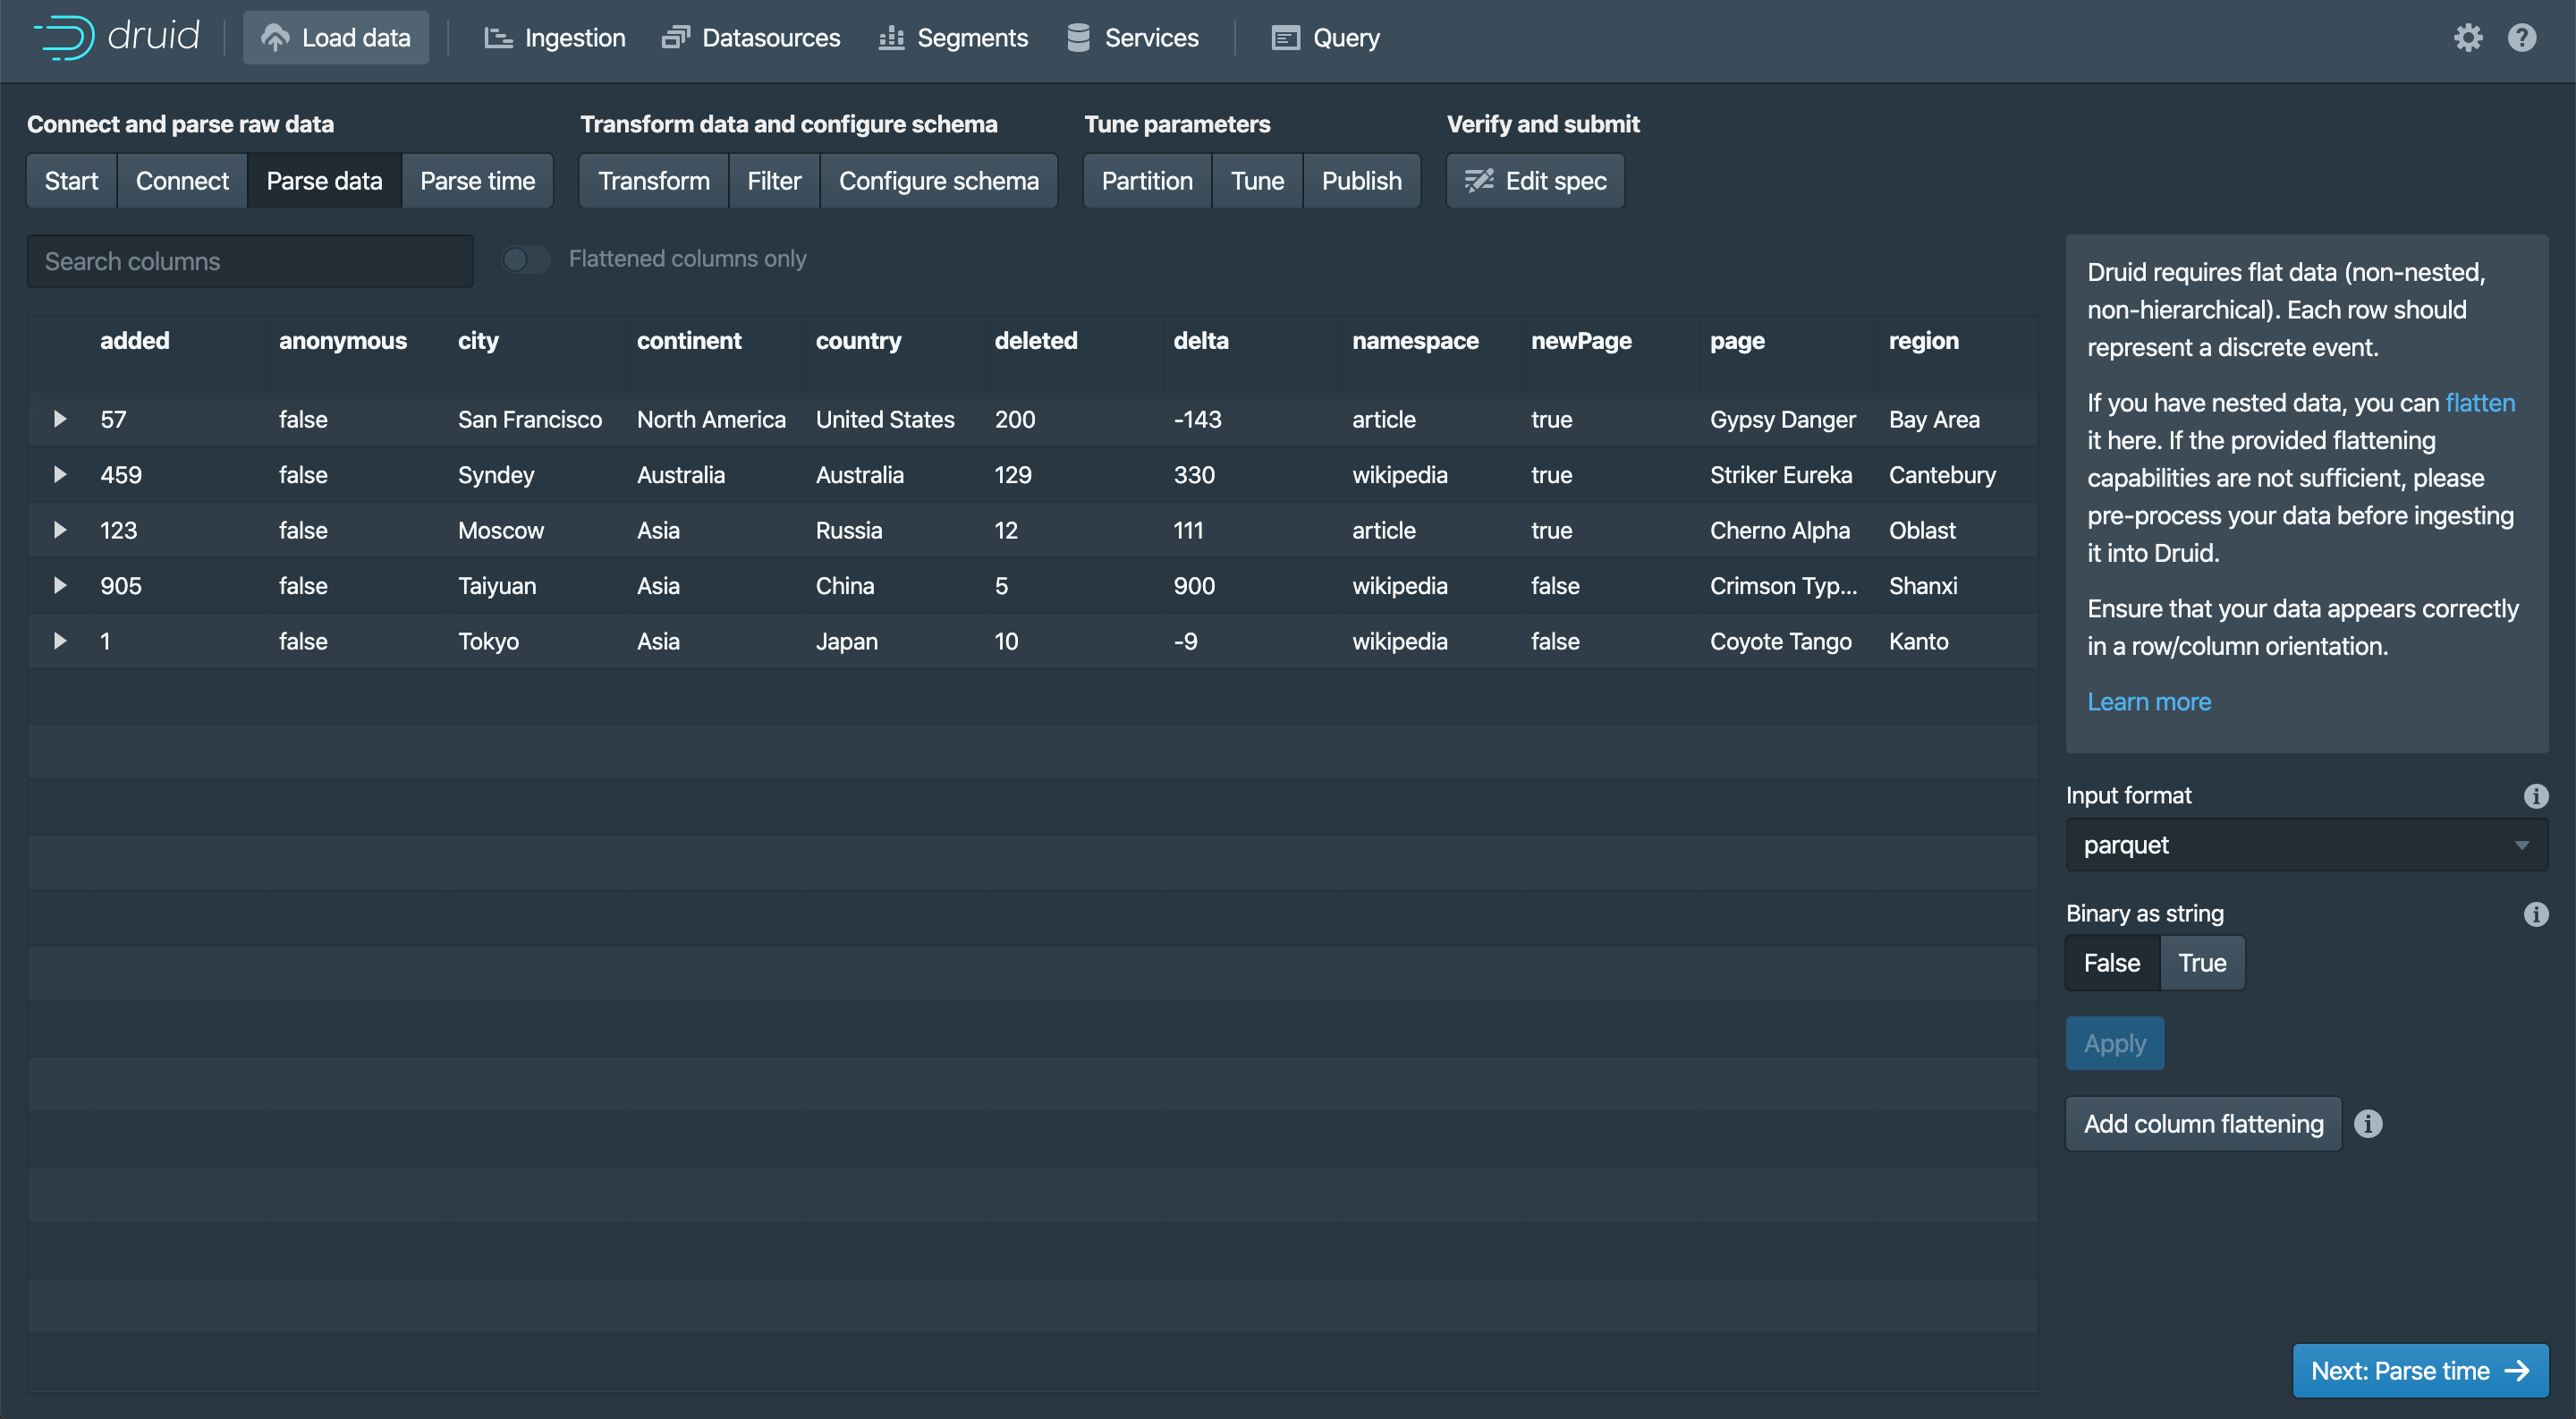Go to the Configure schema step
Viewport: 2576px width, 1419px height.
click(938, 181)
